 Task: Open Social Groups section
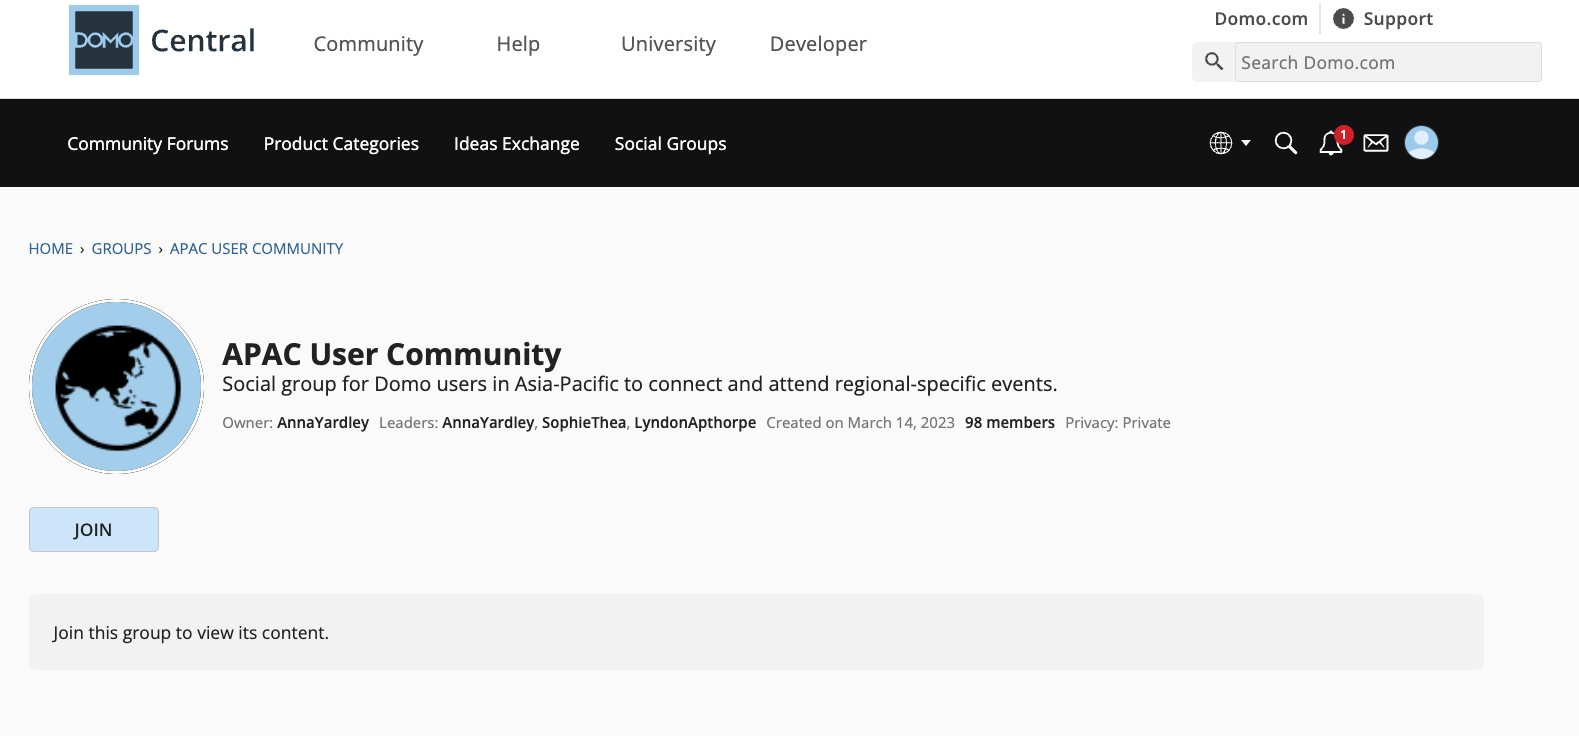tap(670, 144)
